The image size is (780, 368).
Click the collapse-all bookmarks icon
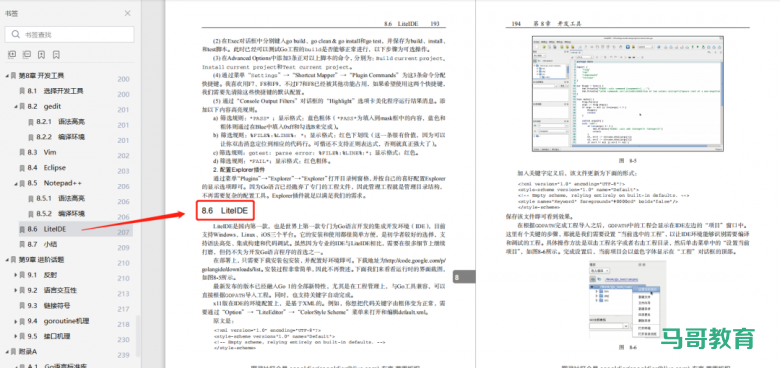(x=27, y=54)
